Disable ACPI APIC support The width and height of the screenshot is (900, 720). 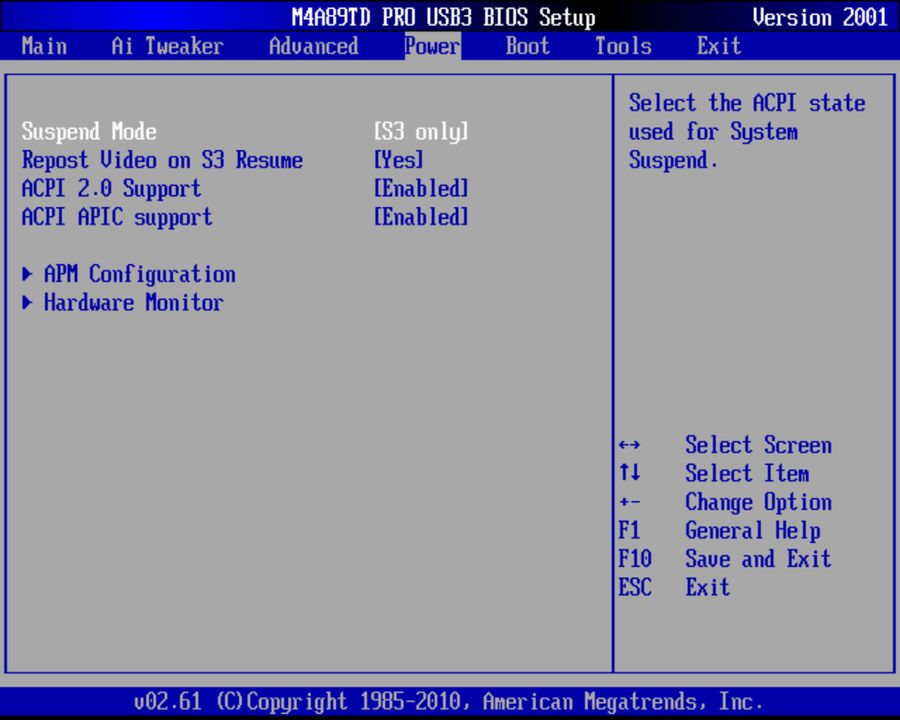pos(421,217)
